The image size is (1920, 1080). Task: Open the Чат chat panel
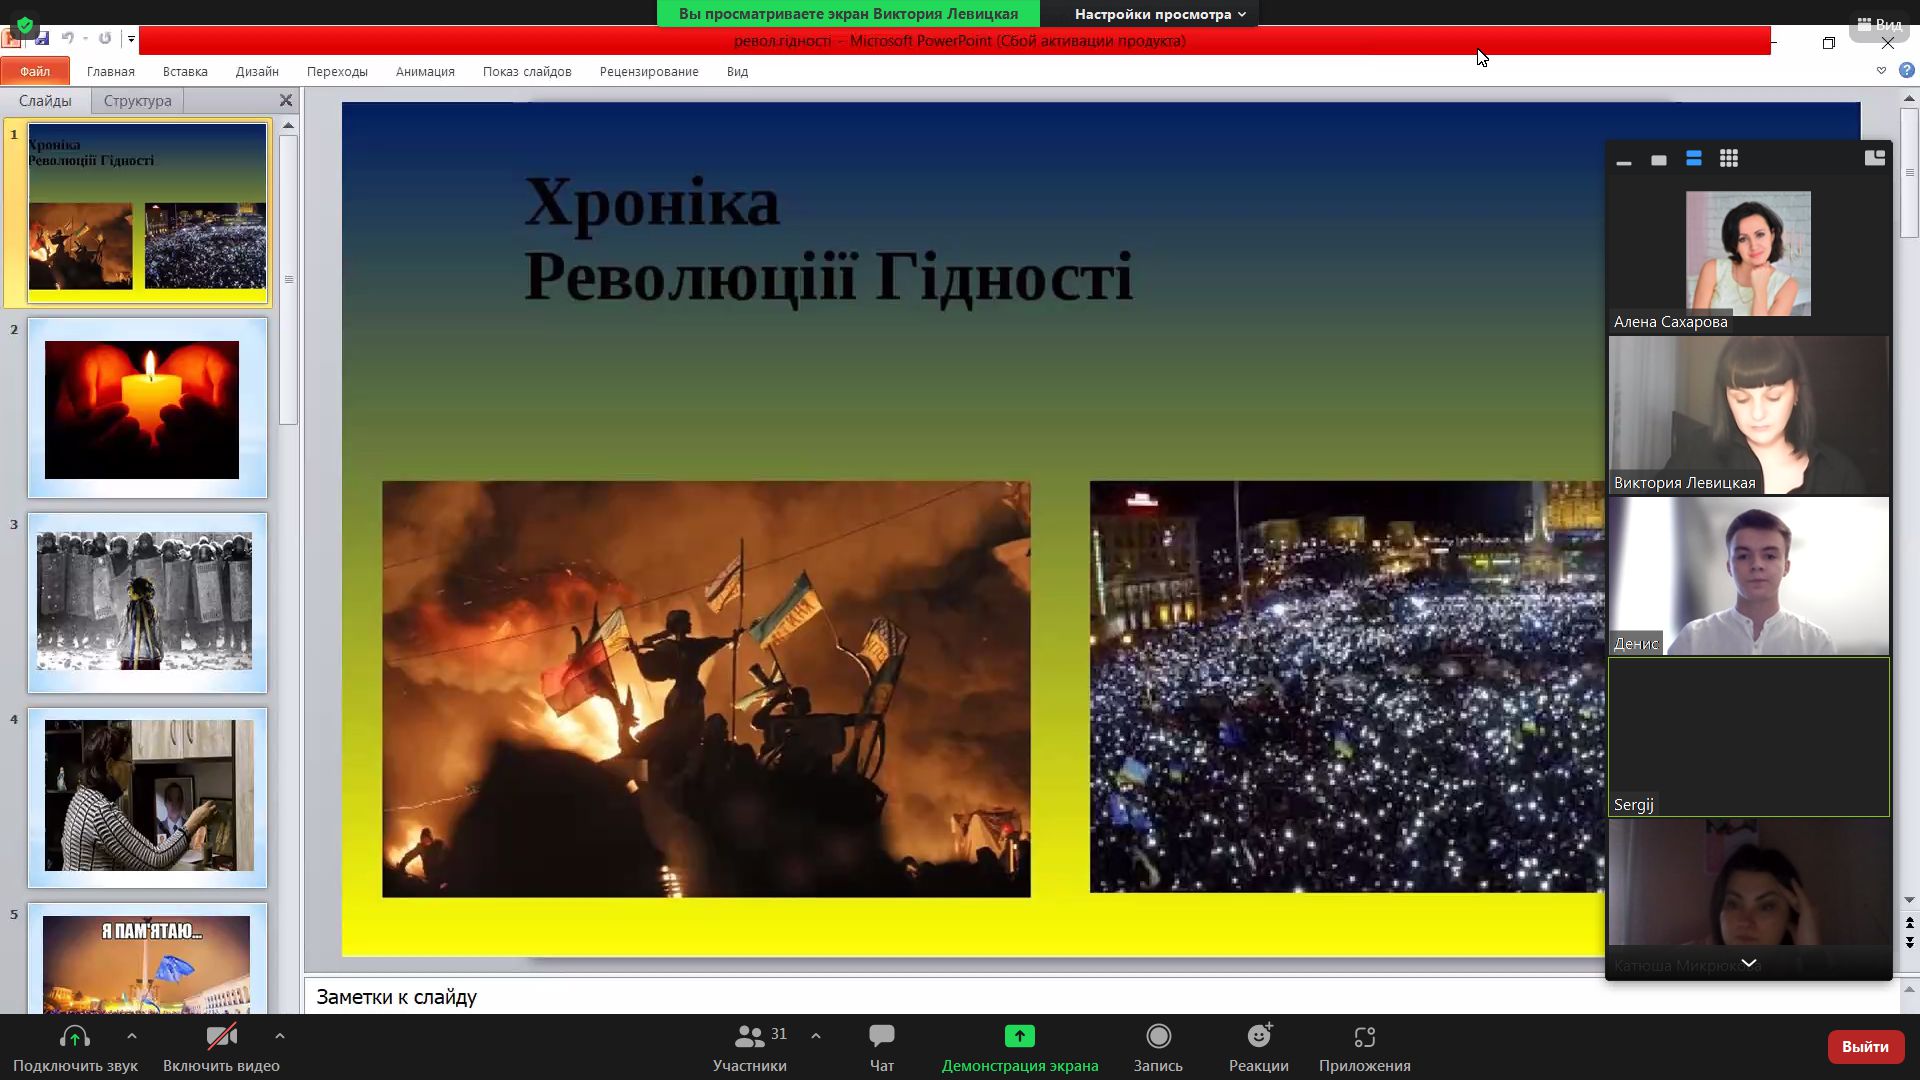click(x=882, y=1048)
